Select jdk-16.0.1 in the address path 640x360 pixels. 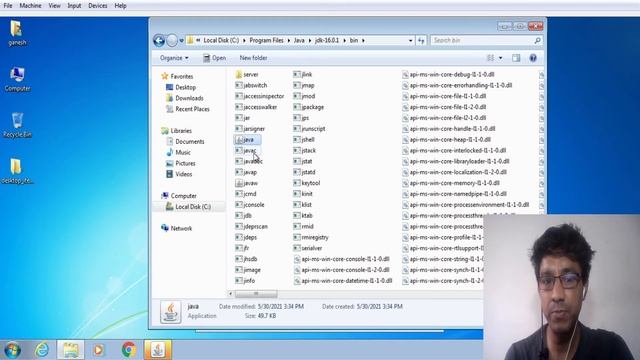click(x=327, y=40)
